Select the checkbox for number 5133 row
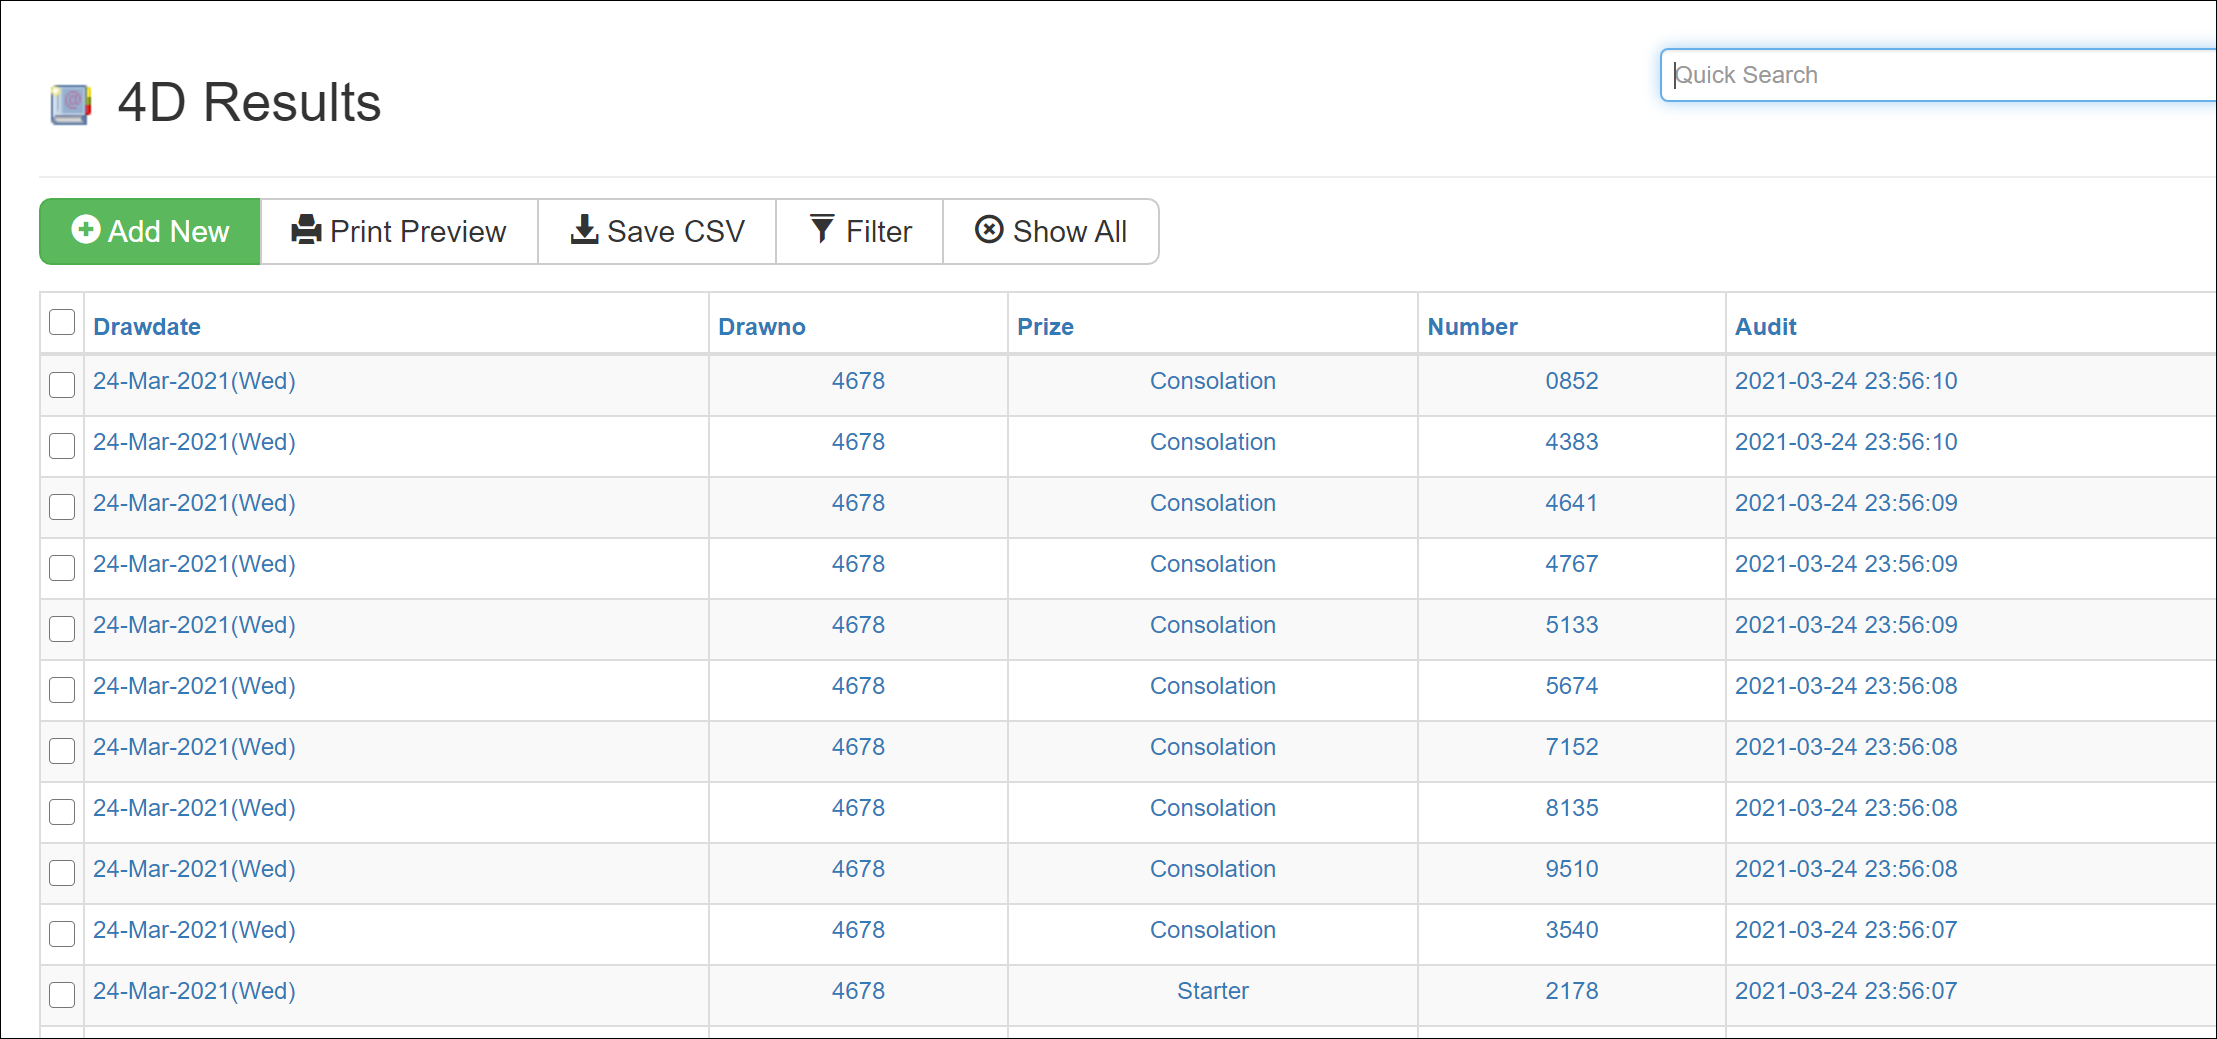 (x=62, y=629)
